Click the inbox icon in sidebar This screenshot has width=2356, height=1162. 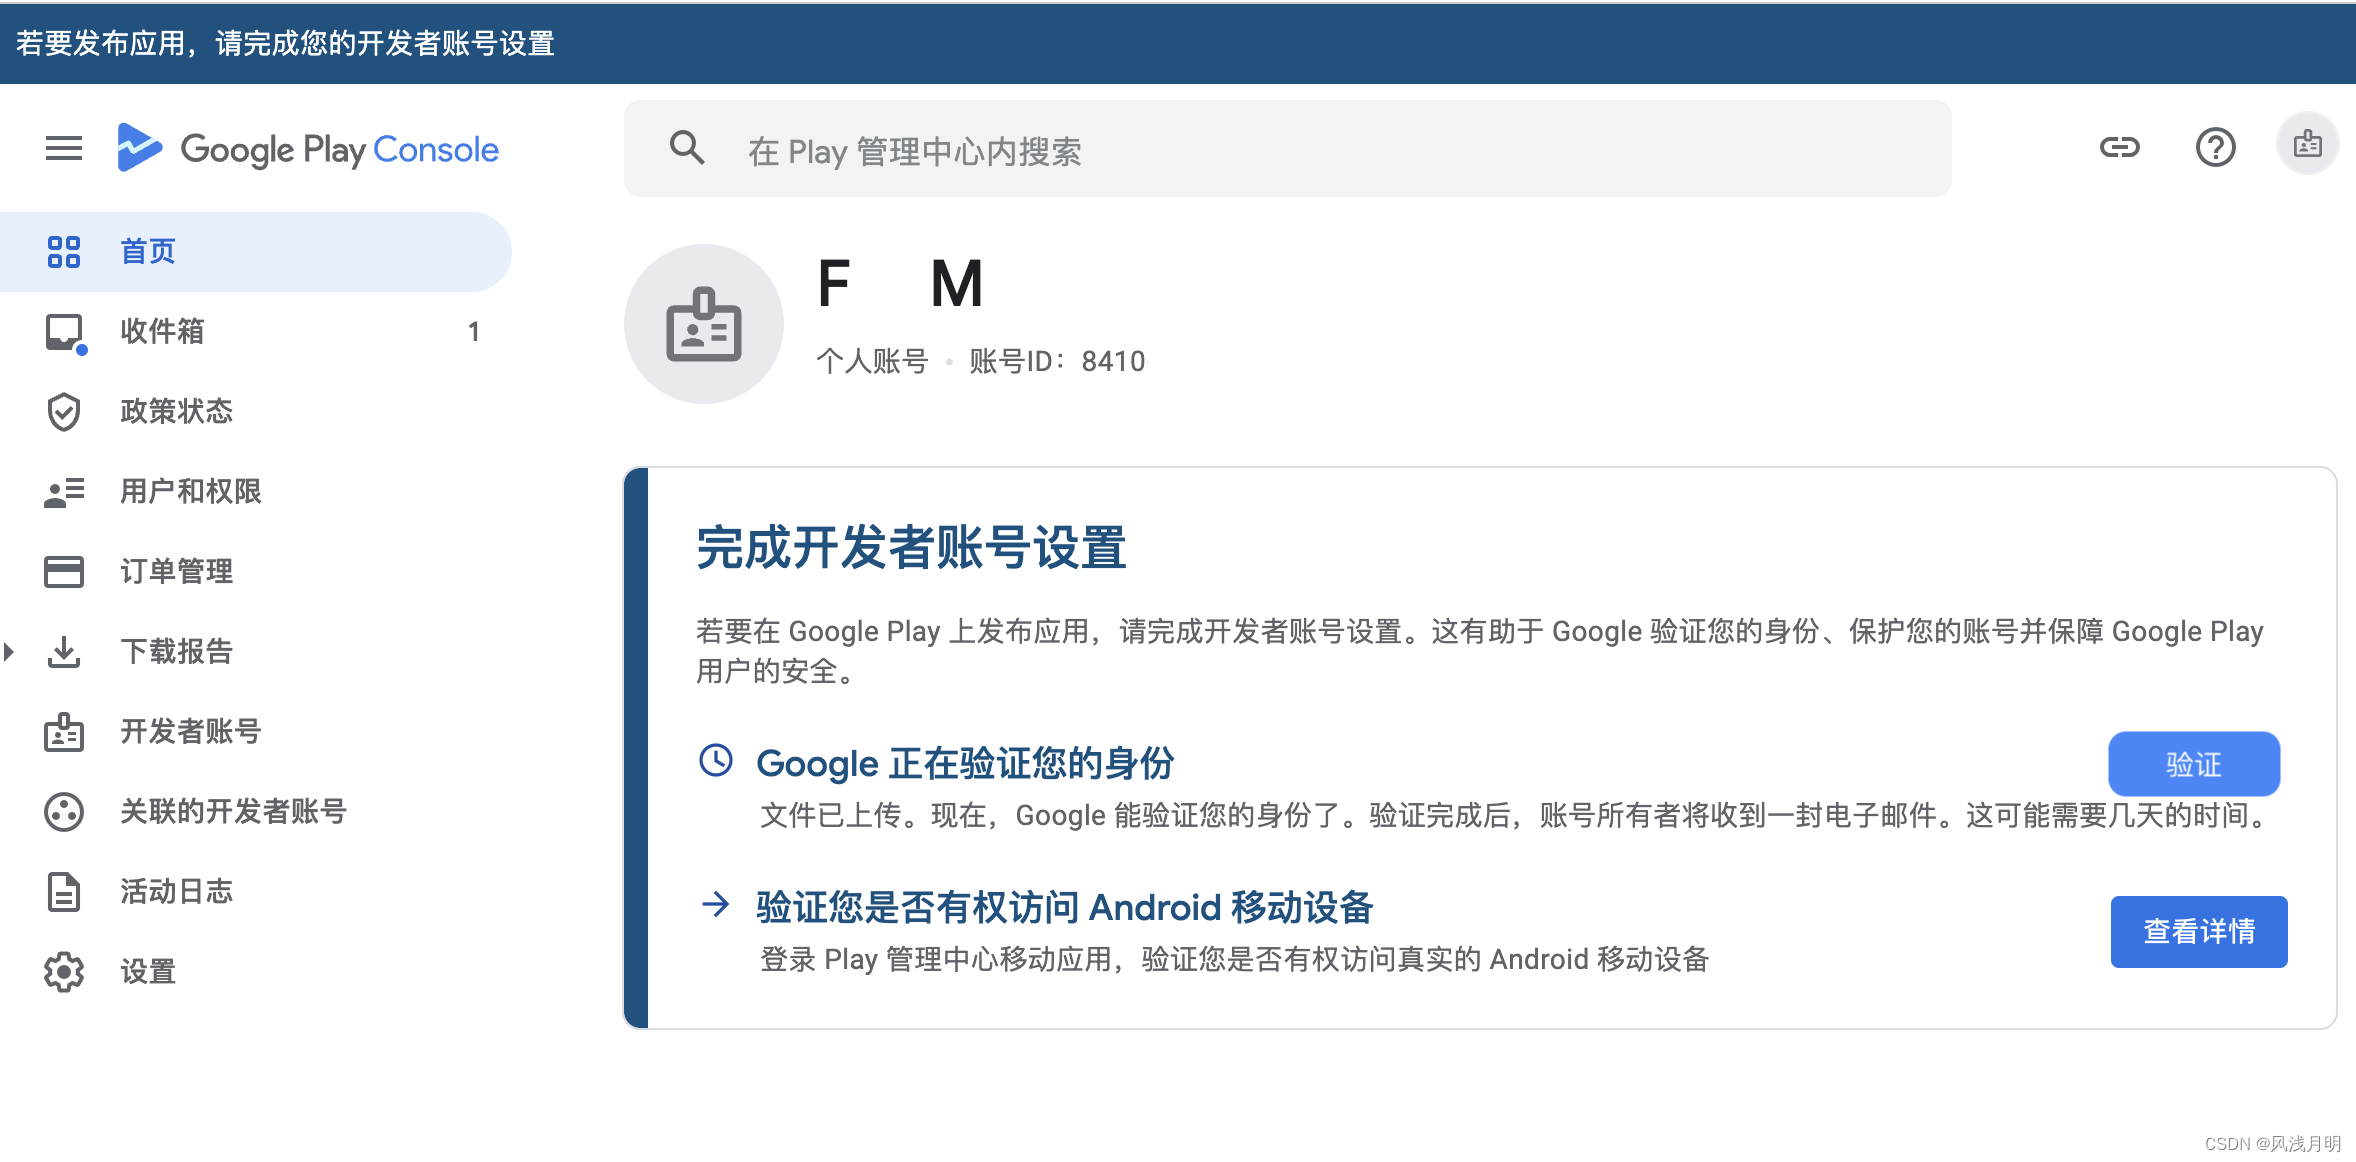[64, 332]
